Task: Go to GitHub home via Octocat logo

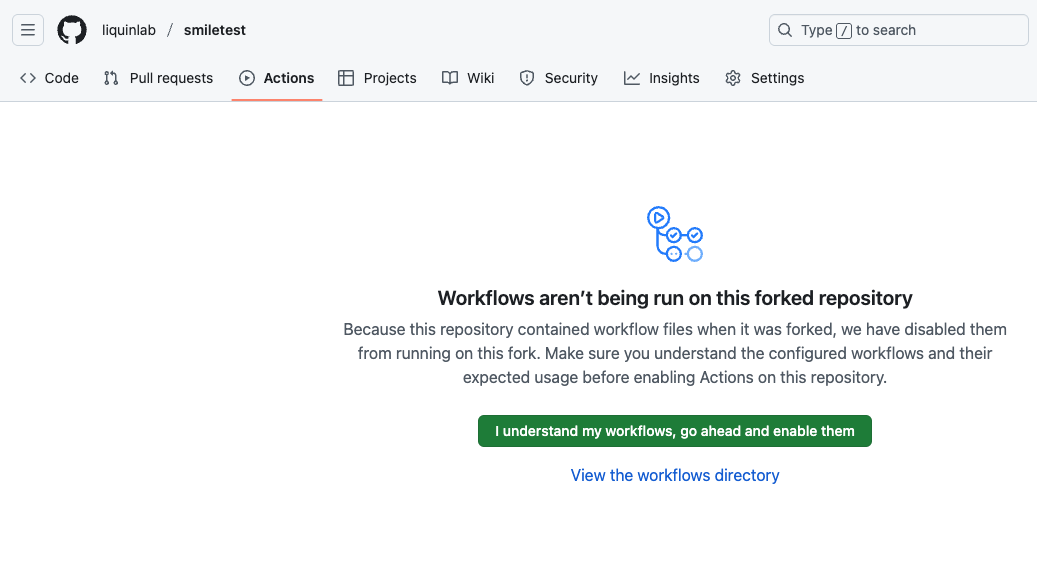Action: [72, 30]
